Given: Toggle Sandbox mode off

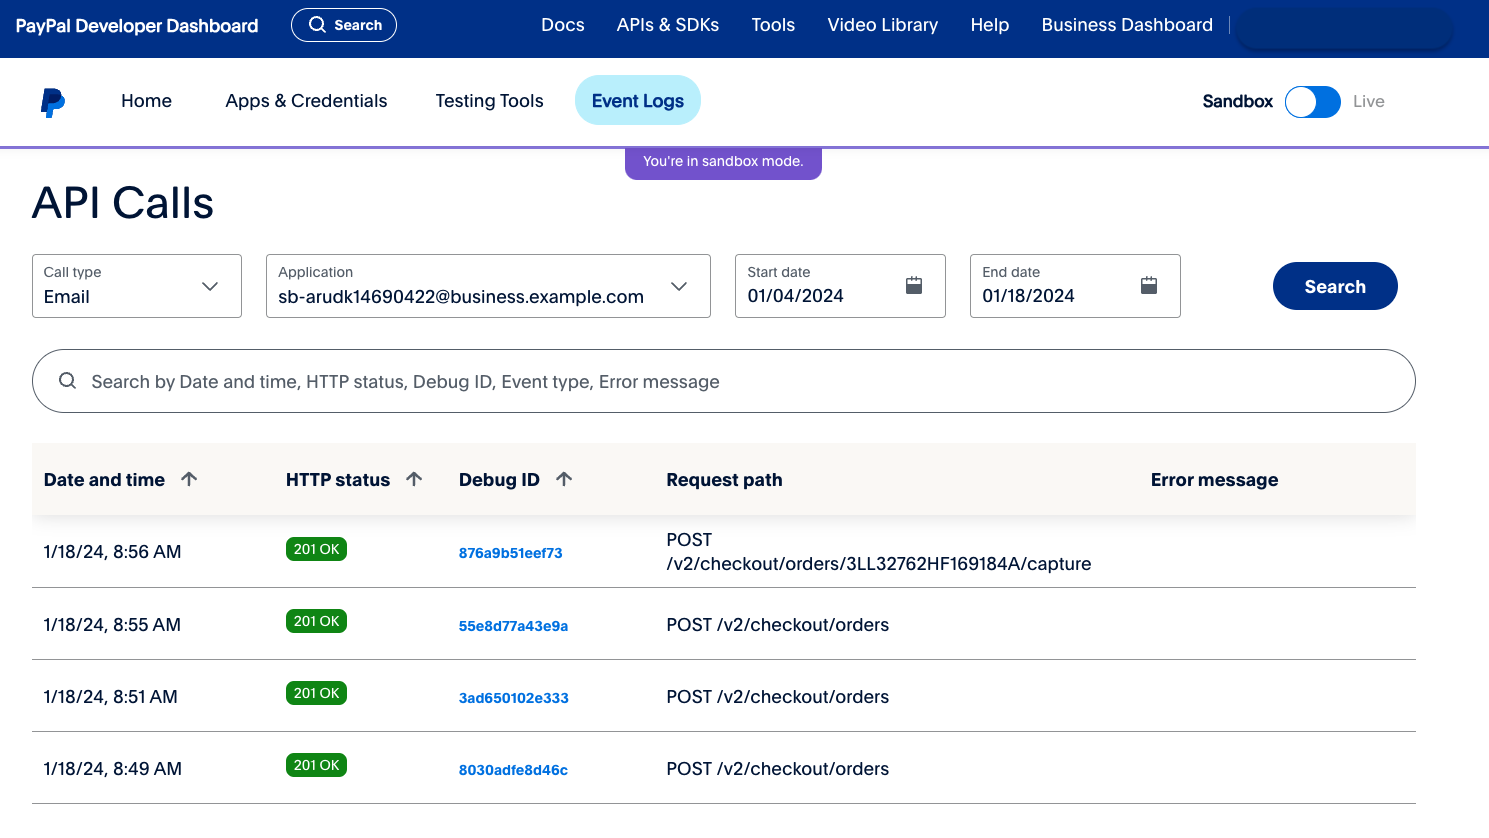Looking at the screenshot, I should click(1312, 102).
